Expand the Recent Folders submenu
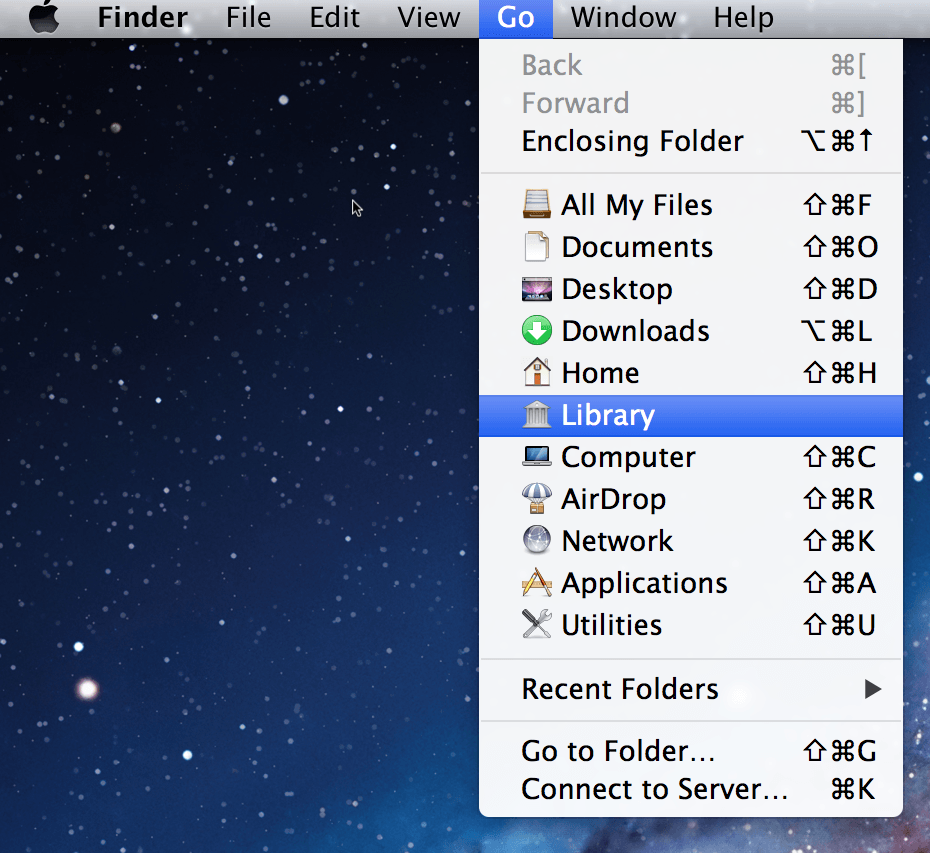 pyautogui.click(x=691, y=689)
